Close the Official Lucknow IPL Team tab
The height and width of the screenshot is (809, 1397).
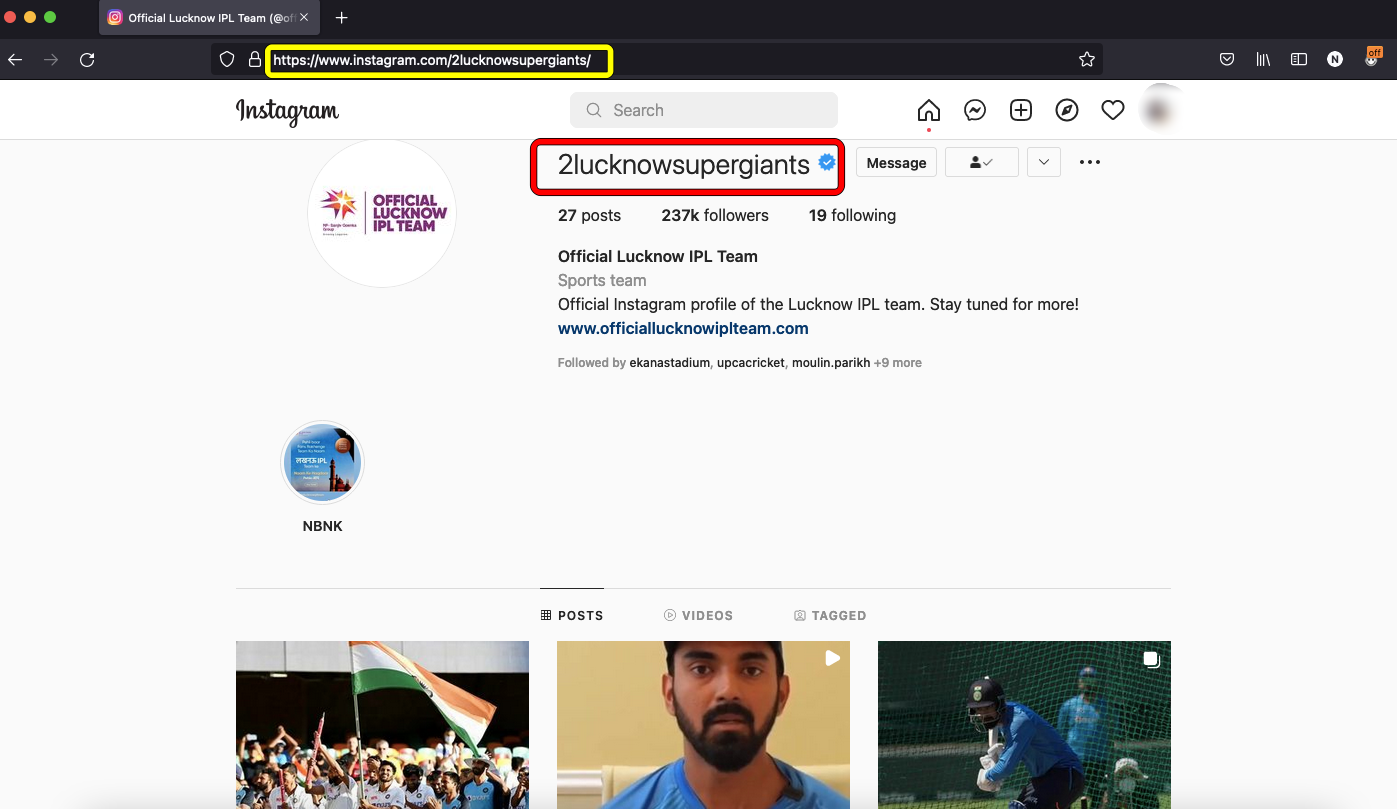coord(304,18)
